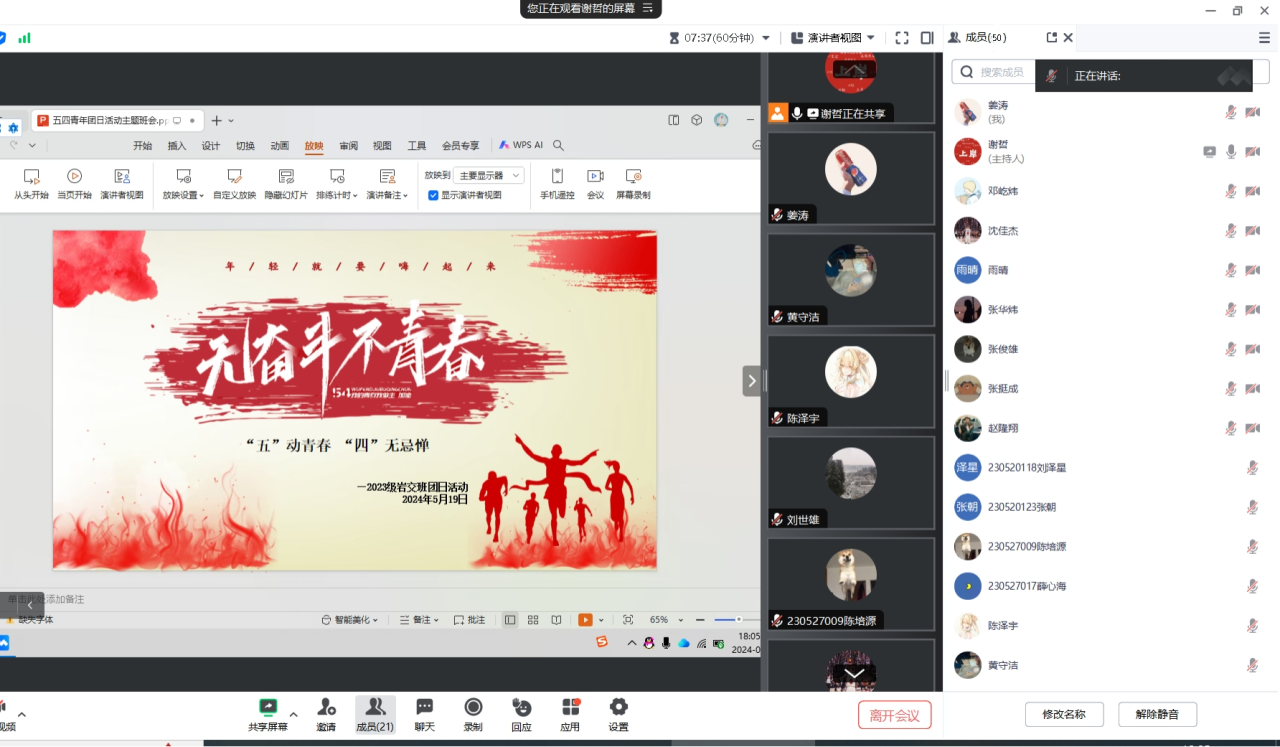Select the 动画 ribbon tab
1280x747 pixels.
pos(279,145)
